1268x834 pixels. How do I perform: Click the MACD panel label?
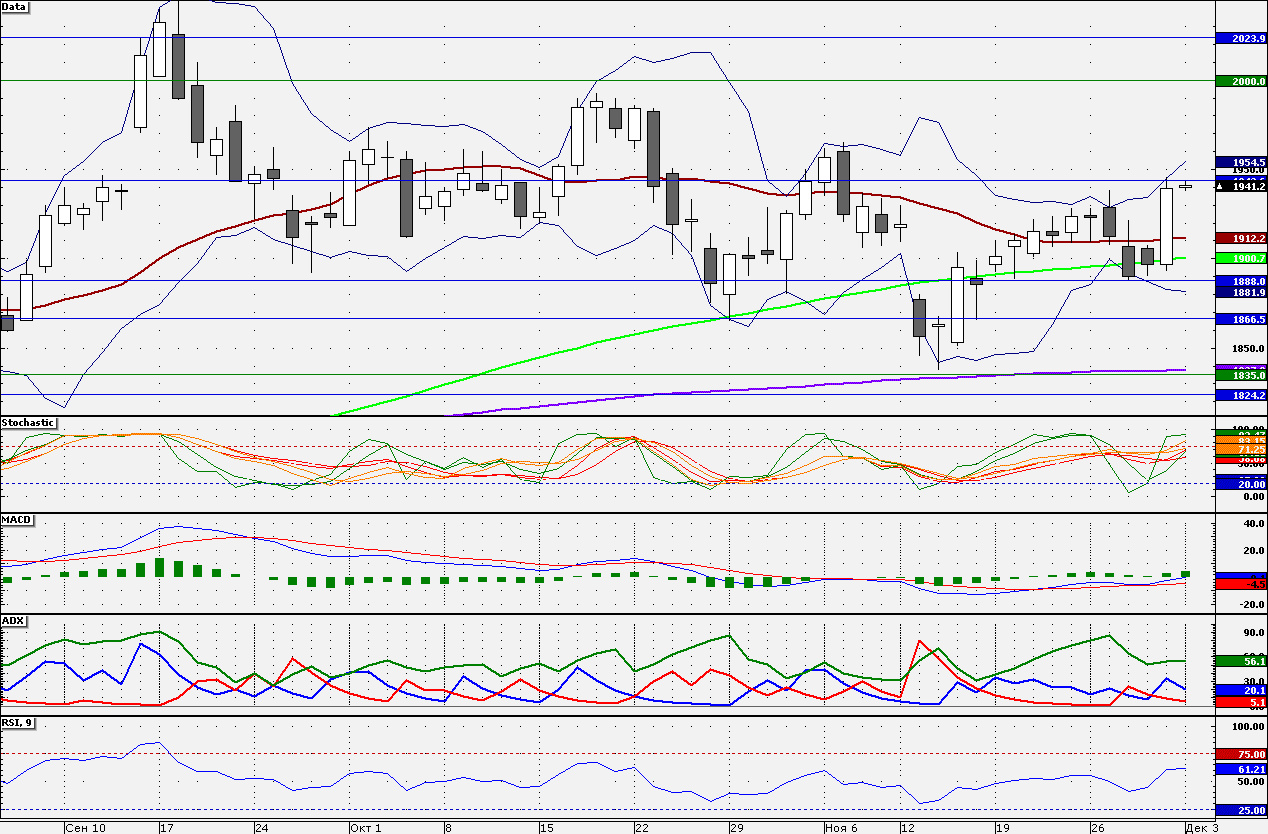pos(16,520)
